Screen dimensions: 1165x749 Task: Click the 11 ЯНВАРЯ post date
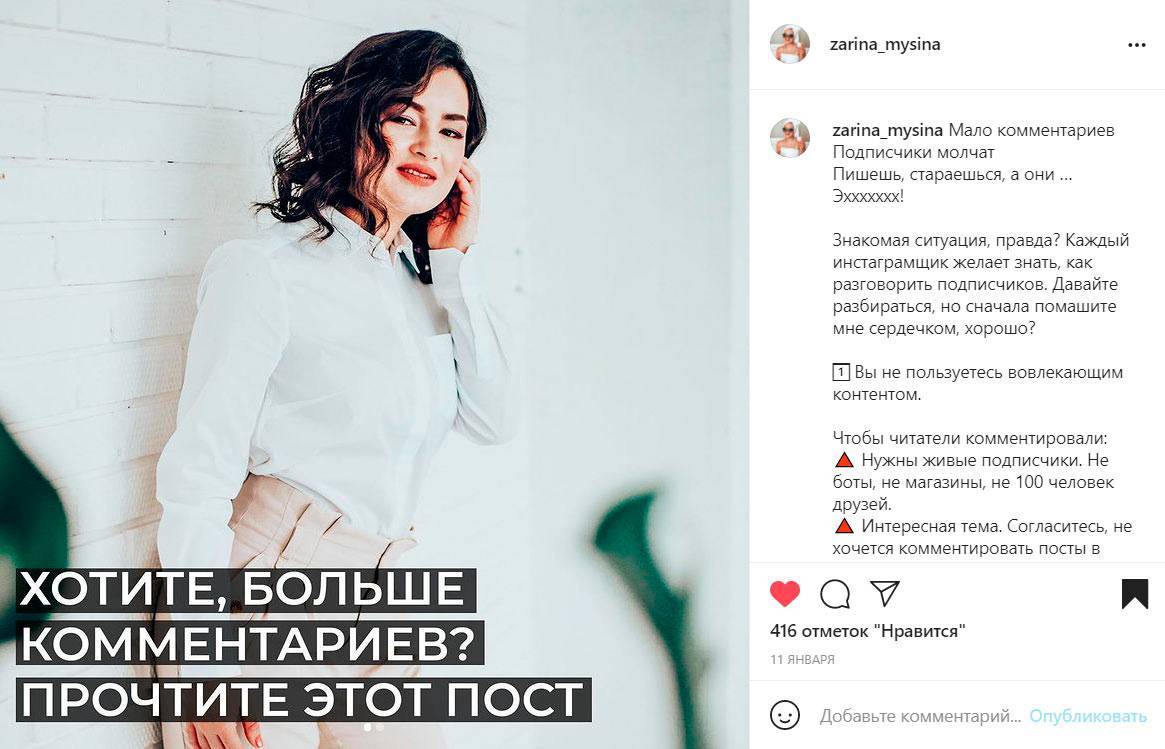802,659
